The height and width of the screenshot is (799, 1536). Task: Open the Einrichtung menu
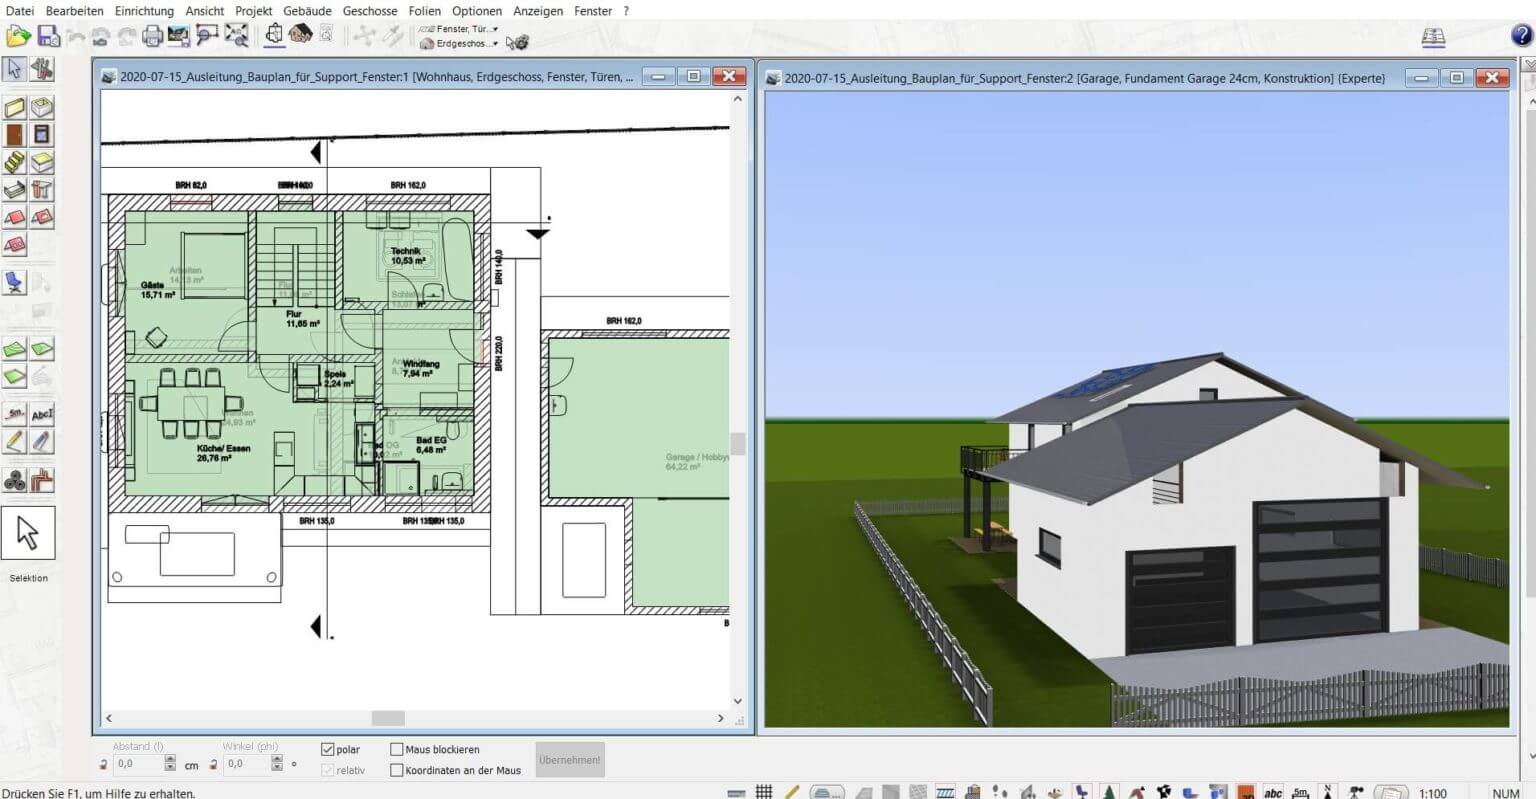click(144, 11)
